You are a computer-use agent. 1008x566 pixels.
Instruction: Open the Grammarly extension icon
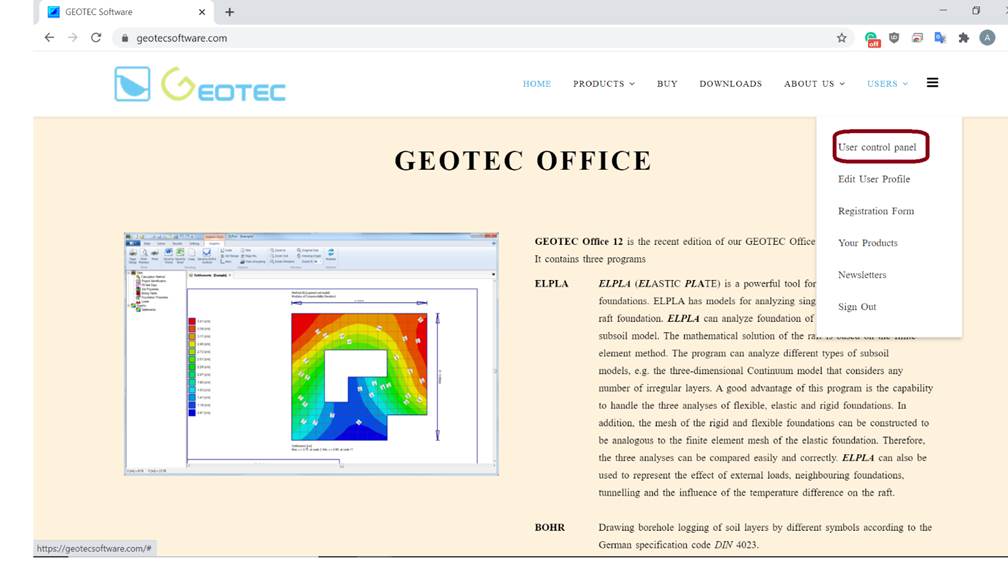pos(872,39)
